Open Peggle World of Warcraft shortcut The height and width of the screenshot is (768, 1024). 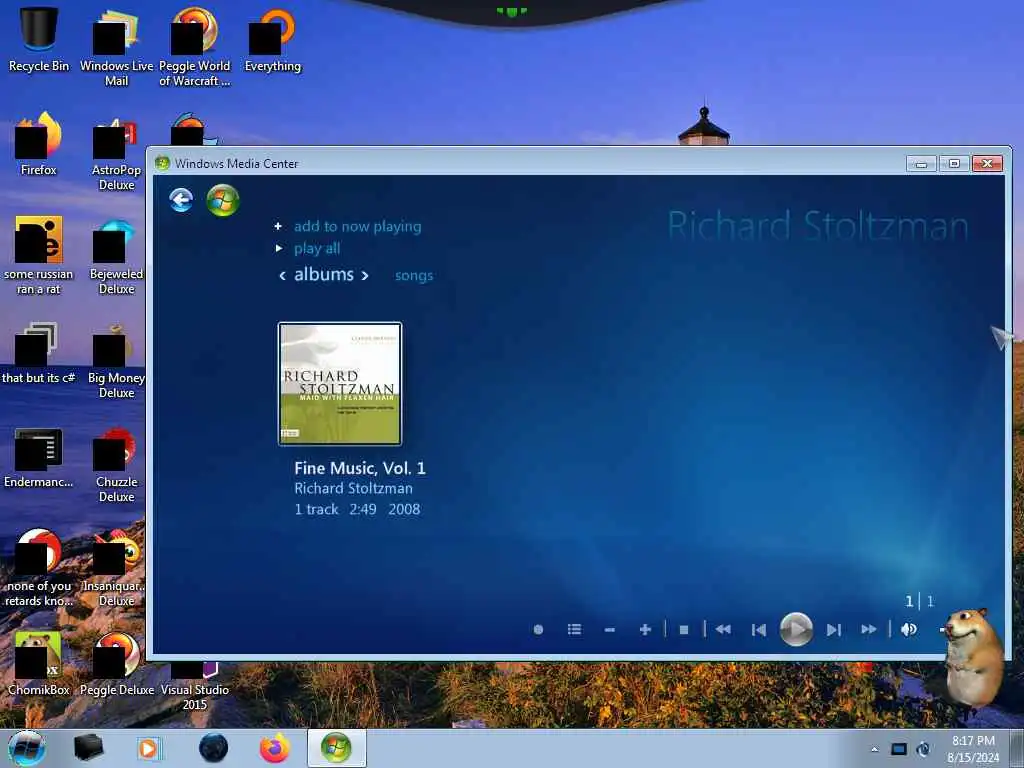pyautogui.click(x=195, y=47)
